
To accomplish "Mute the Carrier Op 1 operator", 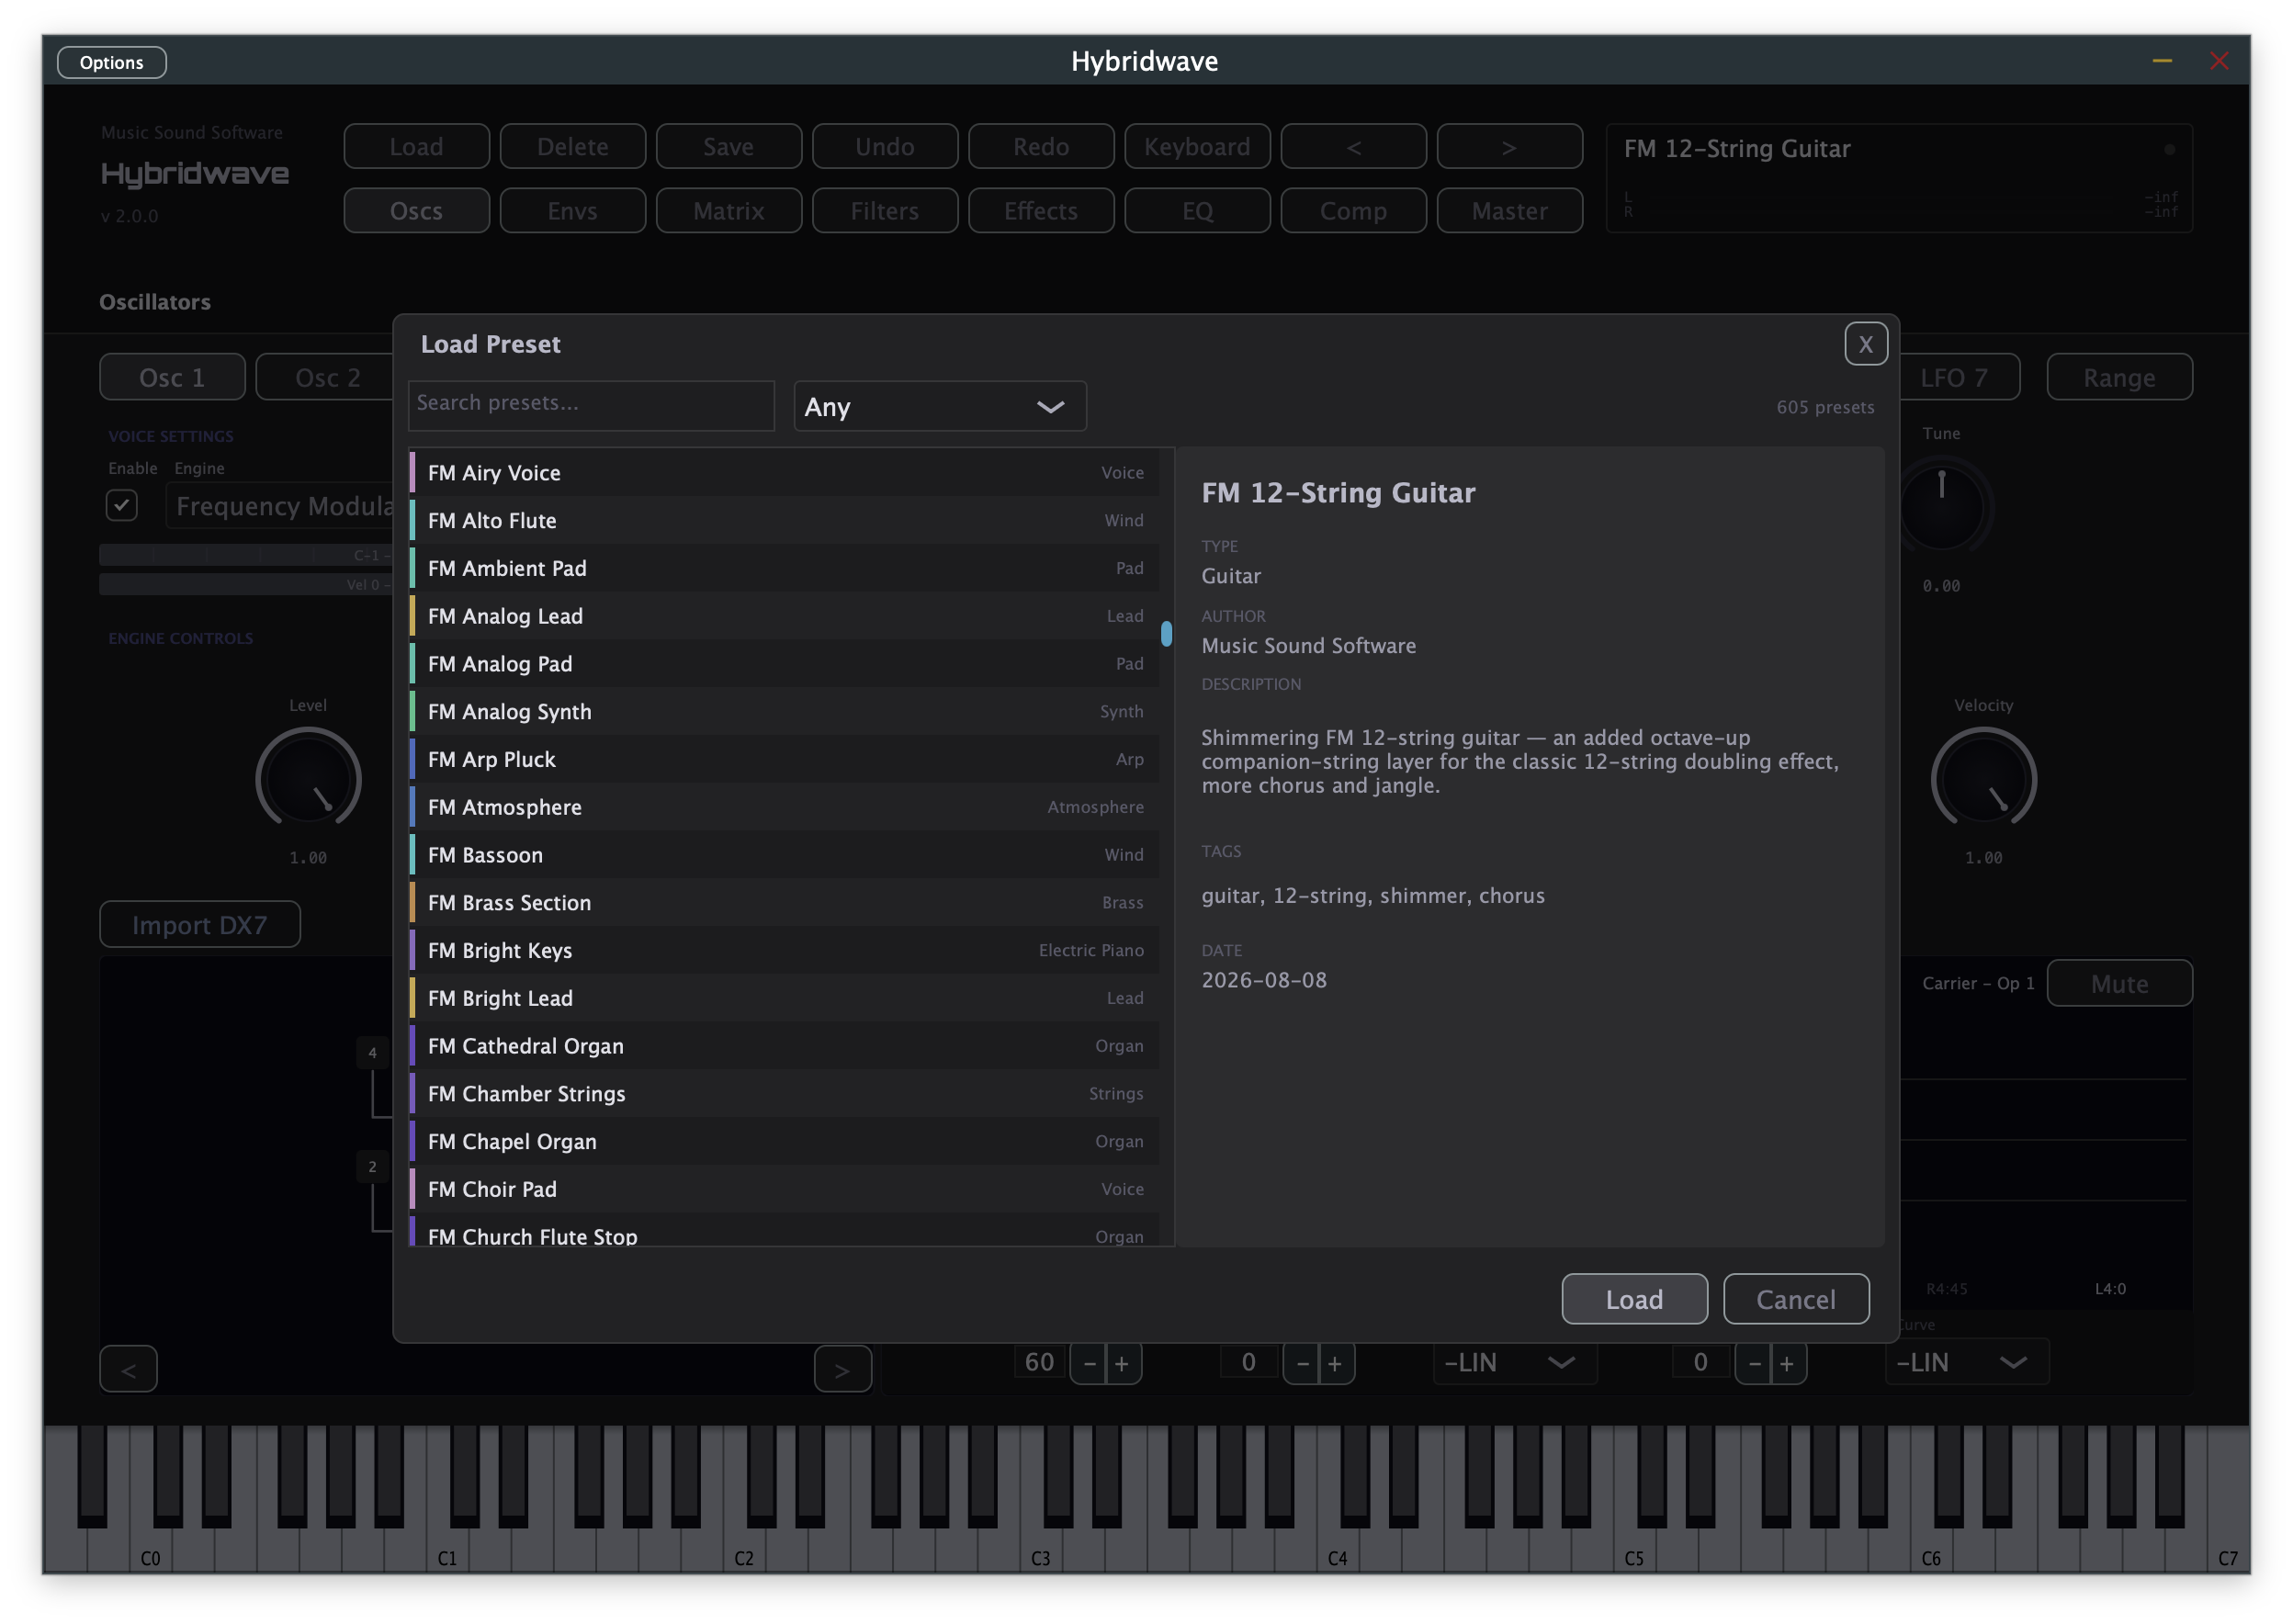I will 2119,984.
